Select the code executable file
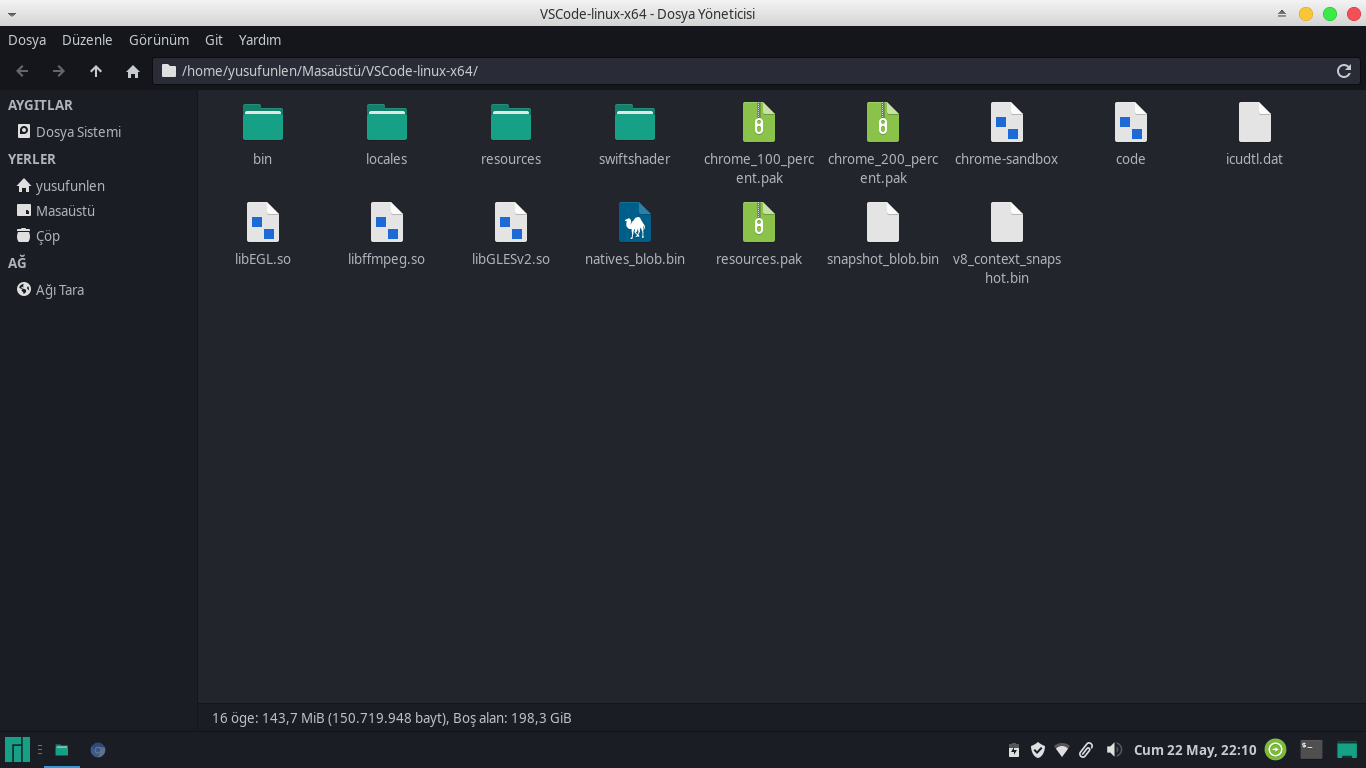The width and height of the screenshot is (1366, 768). [1131, 122]
